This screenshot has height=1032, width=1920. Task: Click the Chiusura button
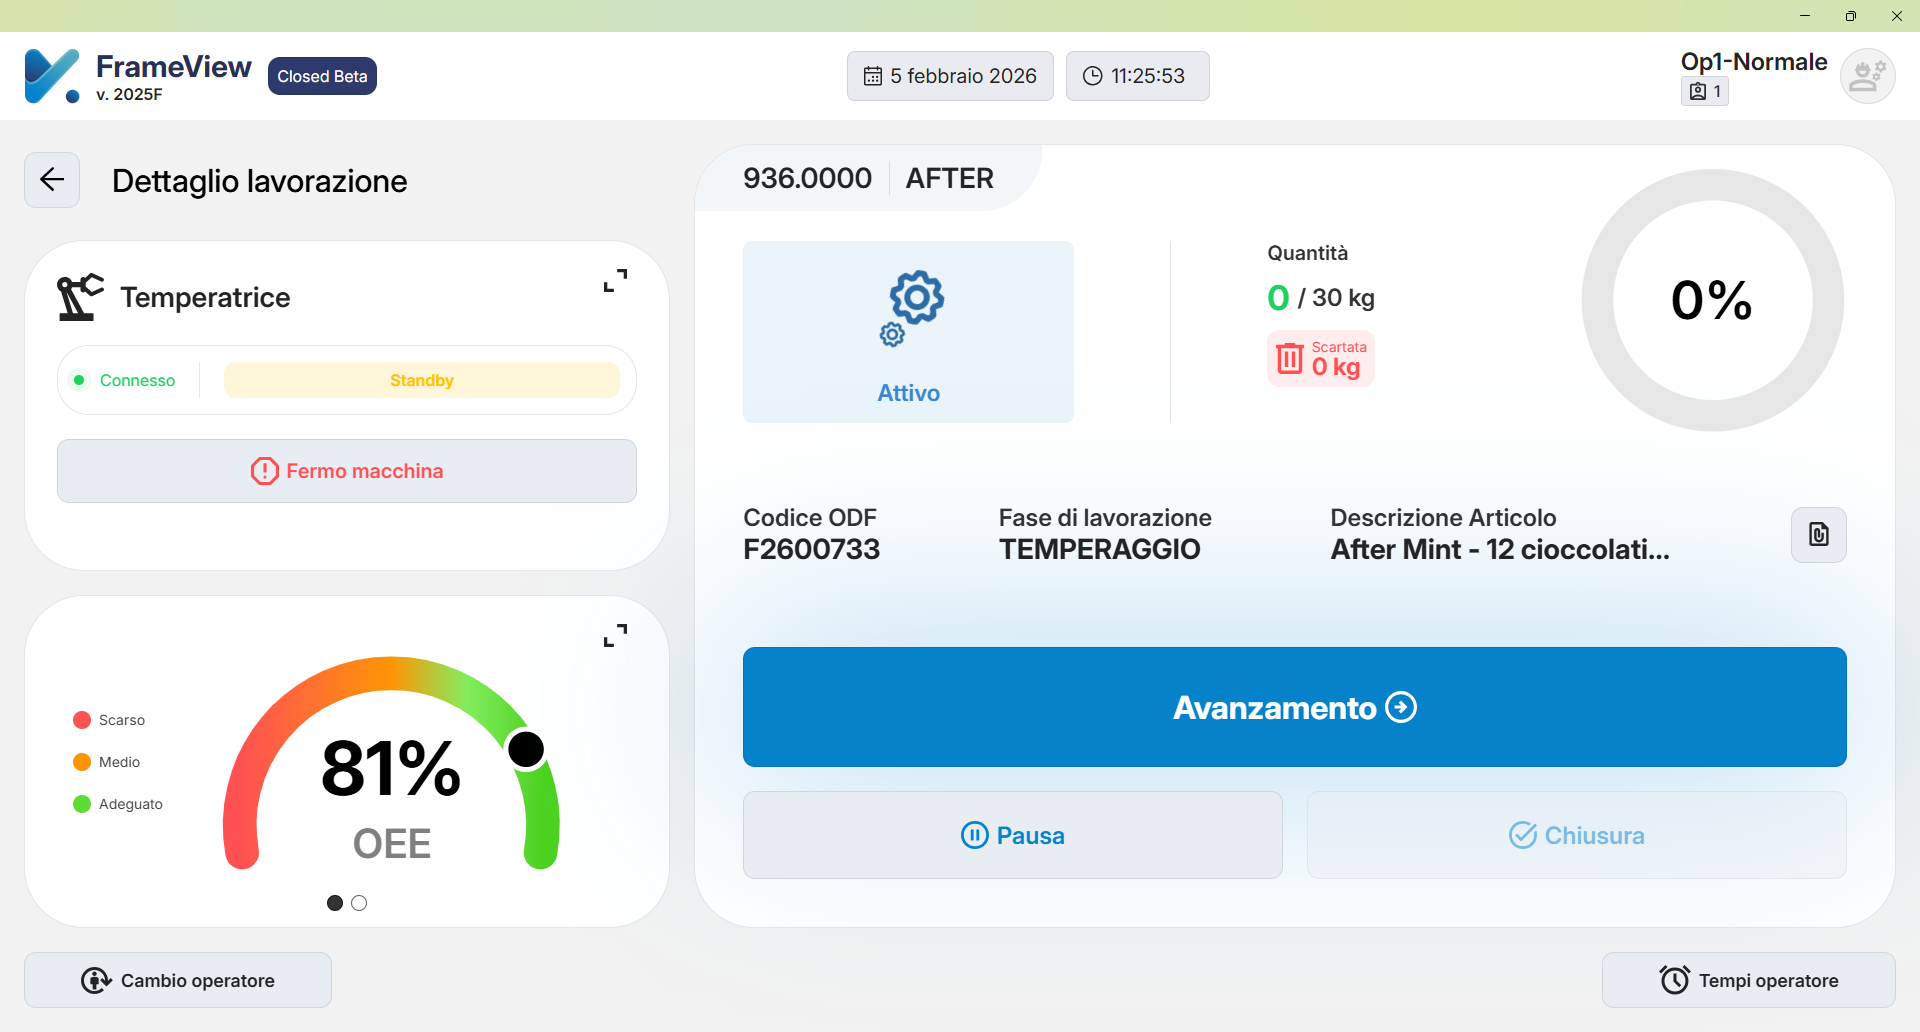(1576, 835)
